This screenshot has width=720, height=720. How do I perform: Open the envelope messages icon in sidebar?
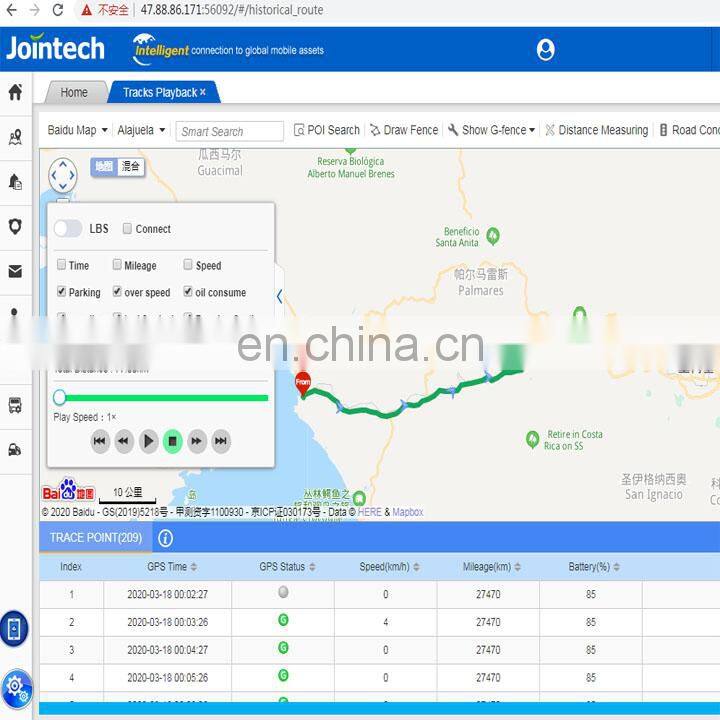pyautogui.click(x=15, y=271)
